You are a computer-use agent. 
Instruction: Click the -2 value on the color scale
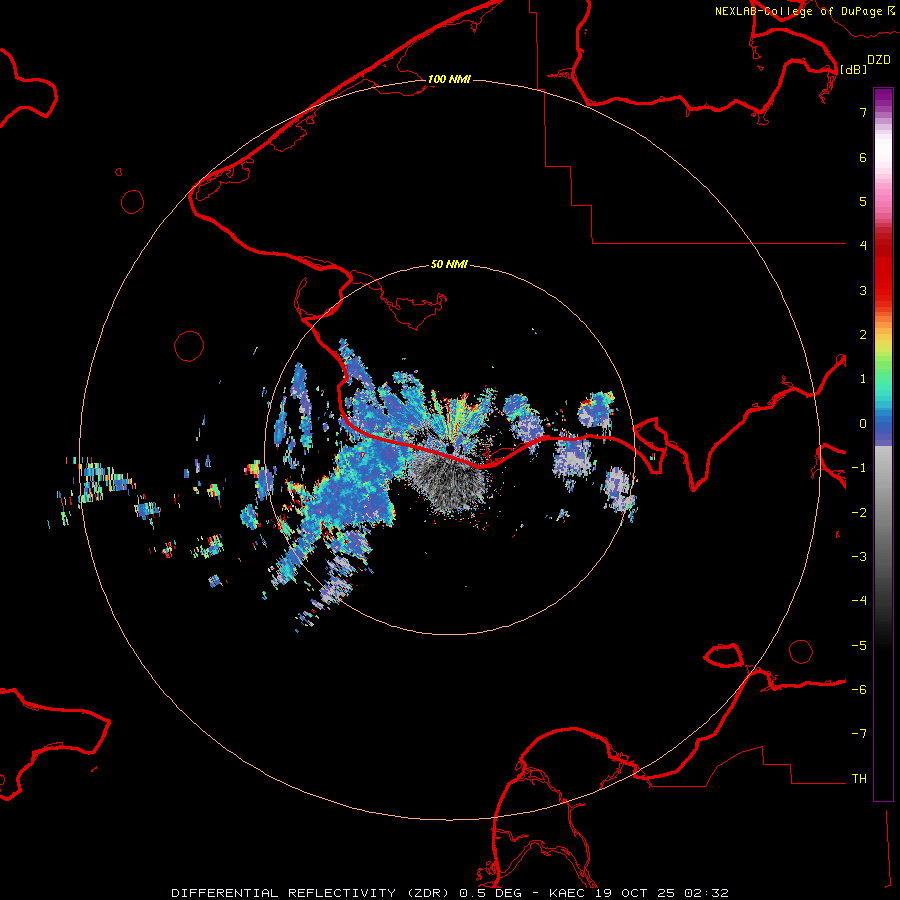click(x=859, y=513)
